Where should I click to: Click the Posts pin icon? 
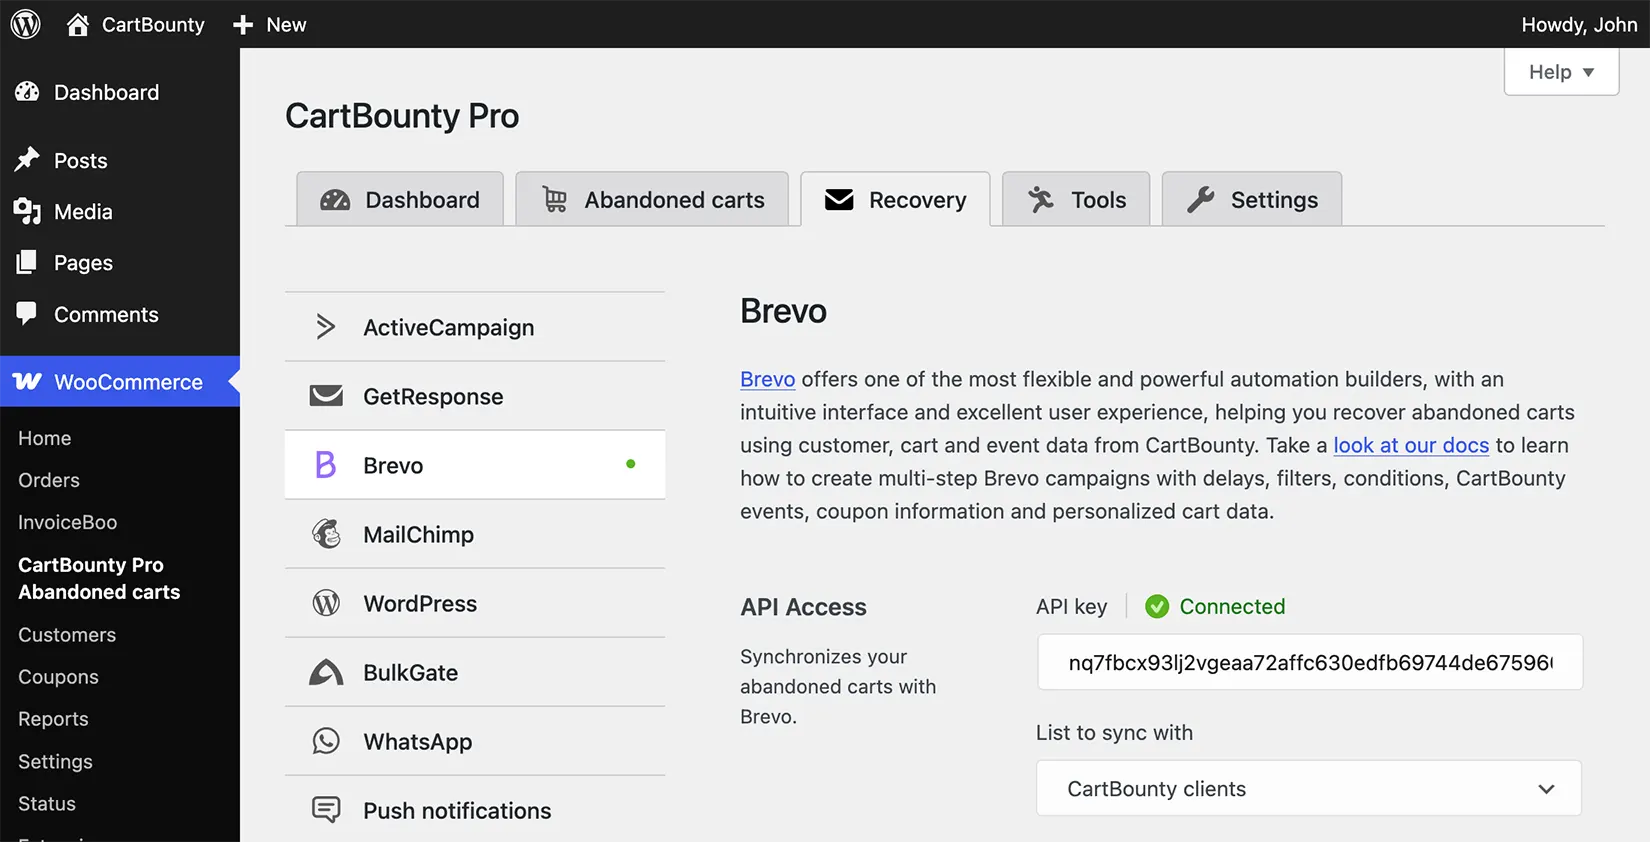[x=27, y=160]
